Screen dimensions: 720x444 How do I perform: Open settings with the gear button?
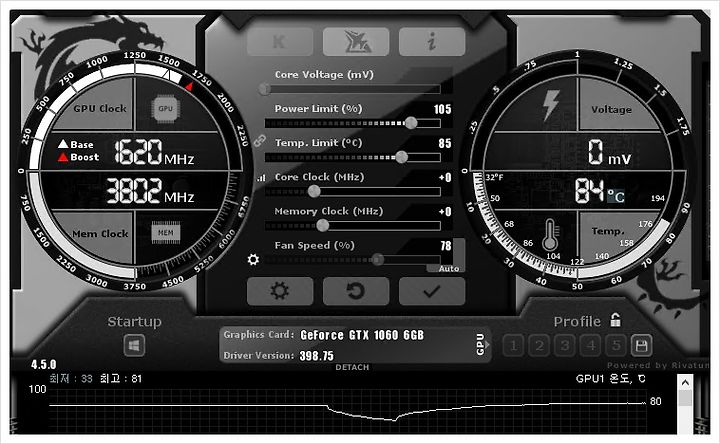coord(280,291)
